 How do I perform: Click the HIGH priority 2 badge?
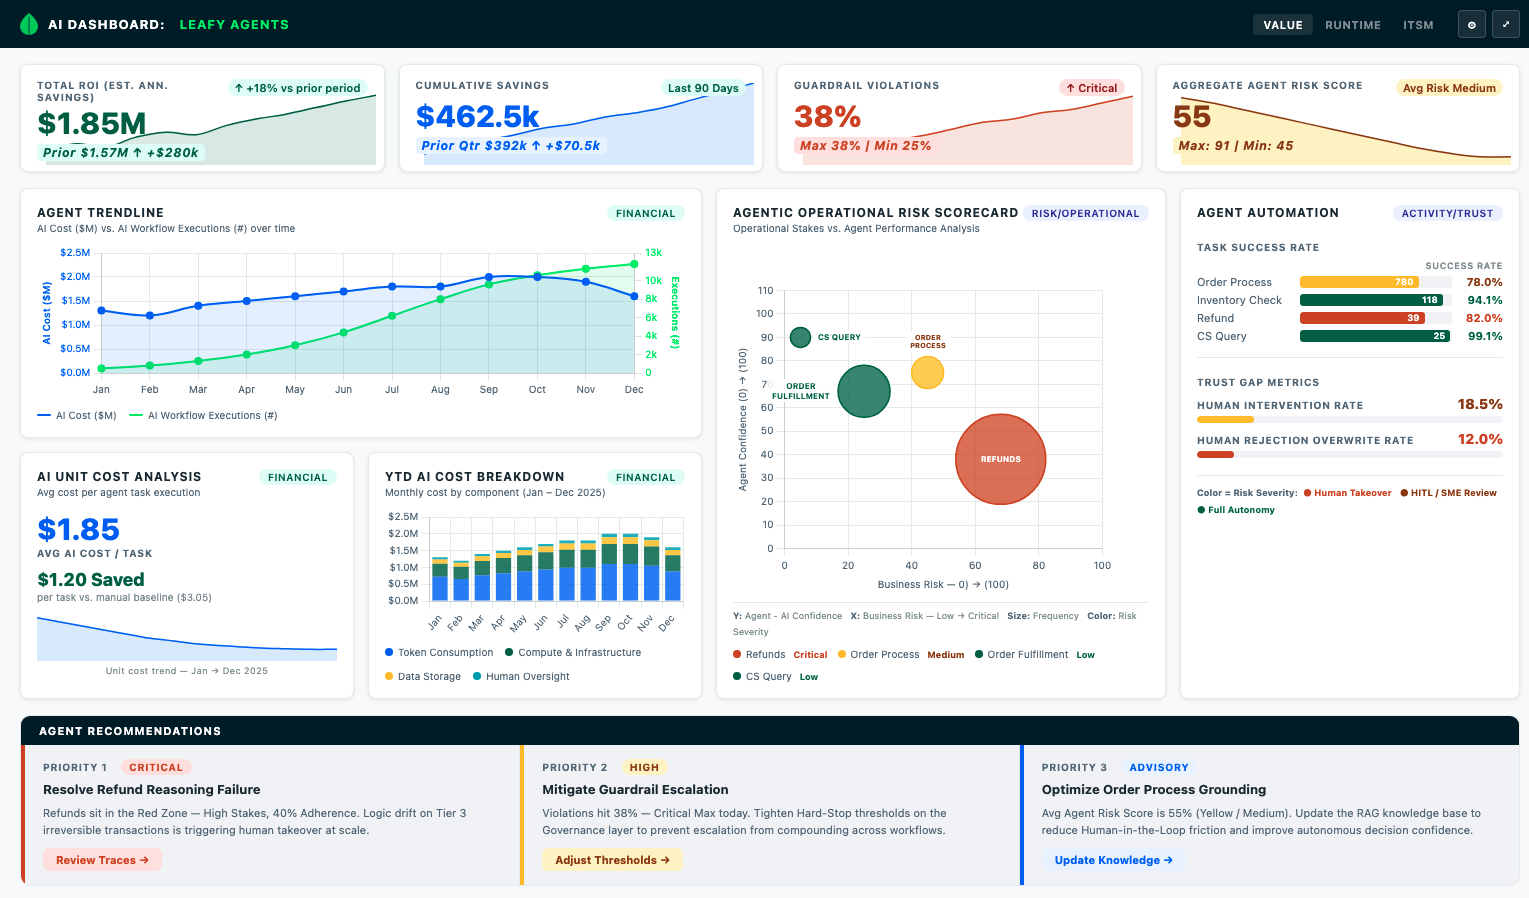tap(644, 767)
